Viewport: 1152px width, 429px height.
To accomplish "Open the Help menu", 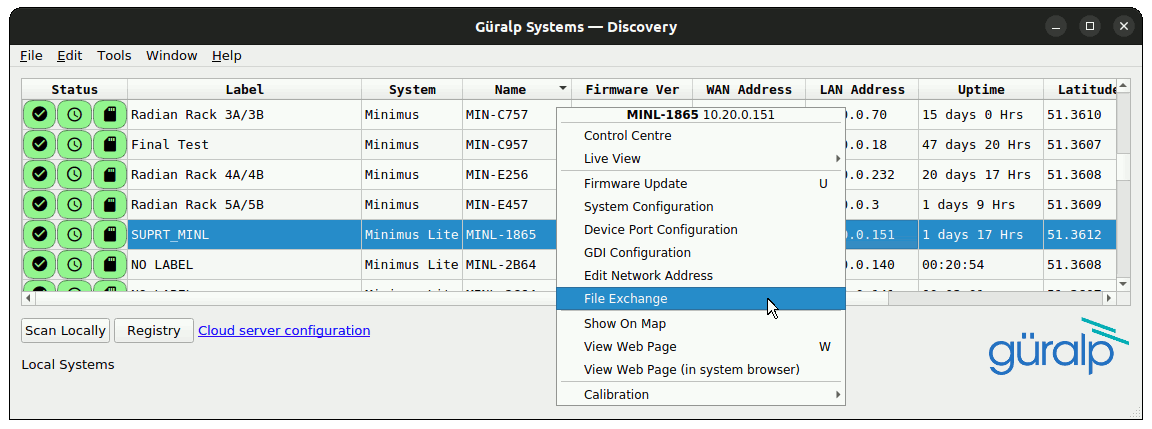I will tap(226, 56).
